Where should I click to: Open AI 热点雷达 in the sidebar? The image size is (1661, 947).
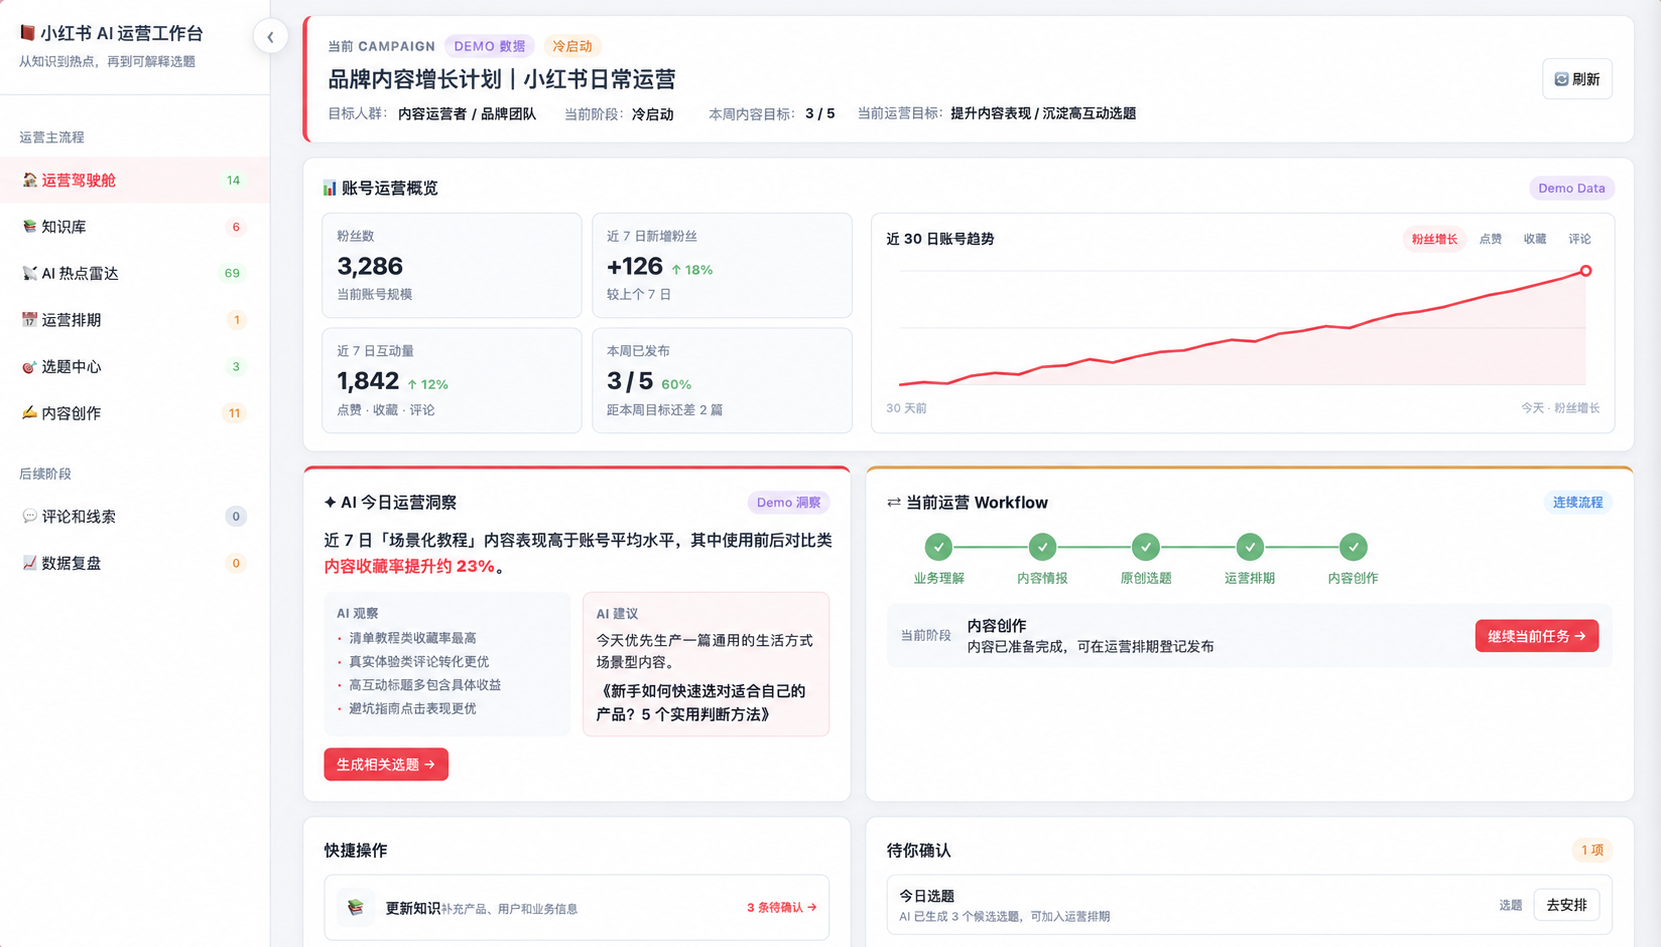coord(135,273)
